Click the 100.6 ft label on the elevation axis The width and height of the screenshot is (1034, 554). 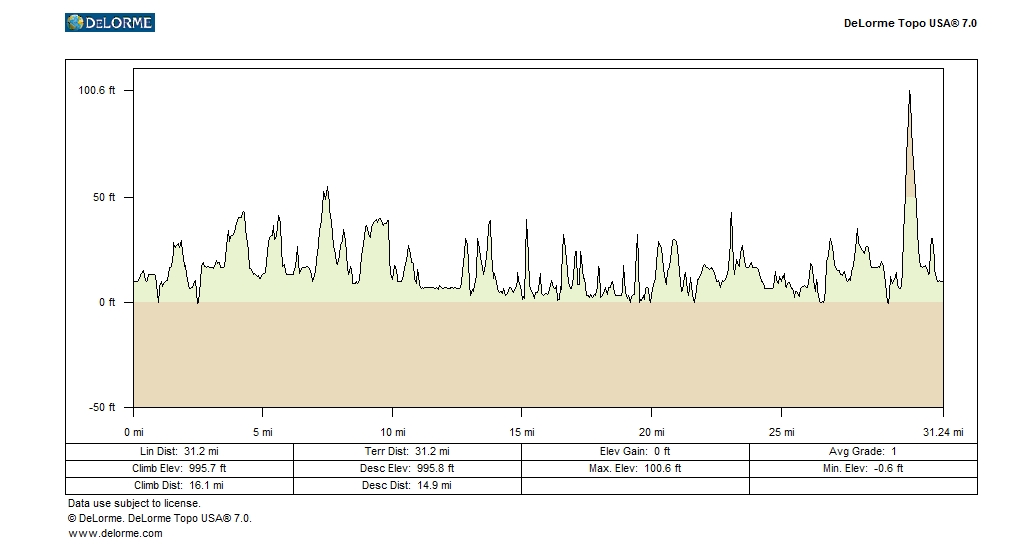97,90
